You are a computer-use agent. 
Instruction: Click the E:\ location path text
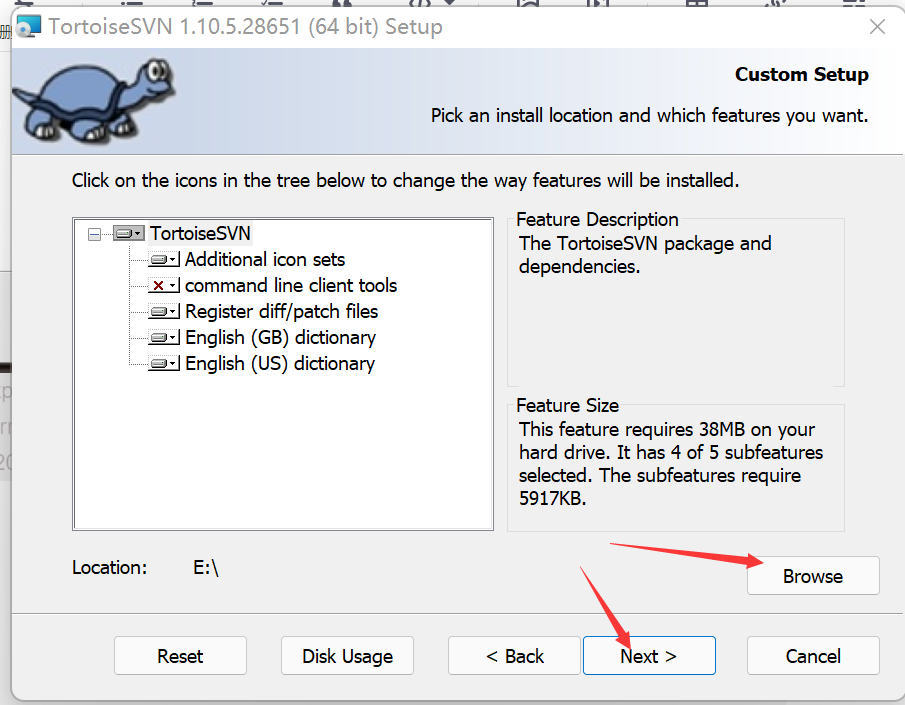point(206,568)
